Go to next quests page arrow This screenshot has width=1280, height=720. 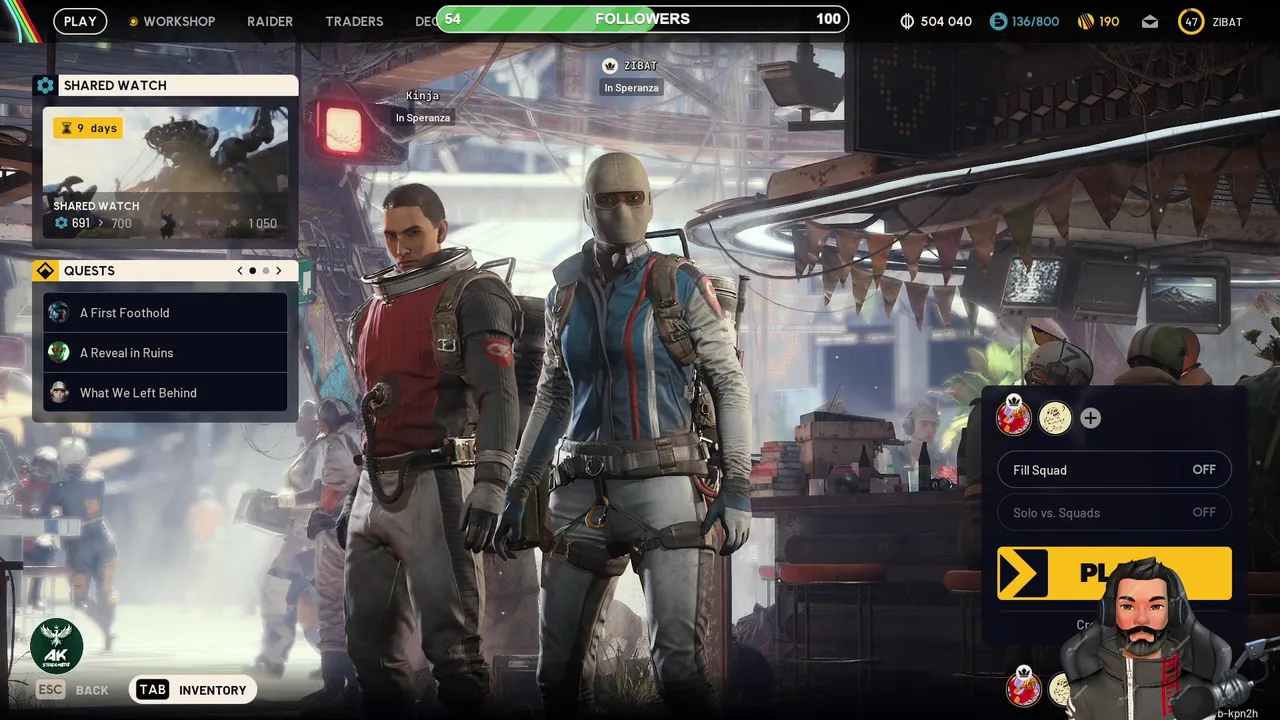tap(278, 271)
